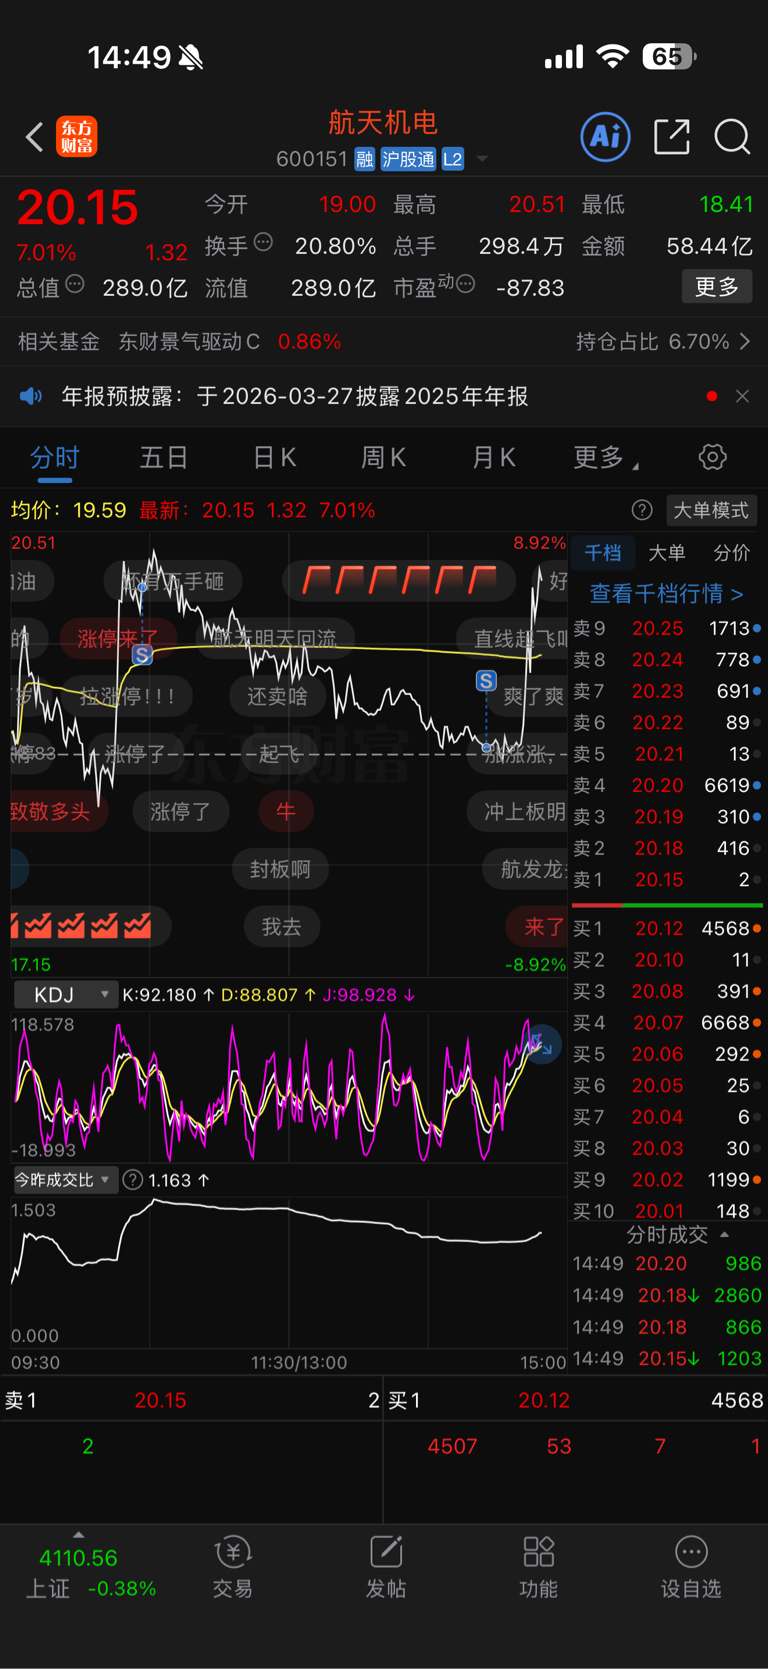The height and width of the screenshot is (1669, 768).
Task: Open 年报预披露 announcement text
Action: point(295,397)
